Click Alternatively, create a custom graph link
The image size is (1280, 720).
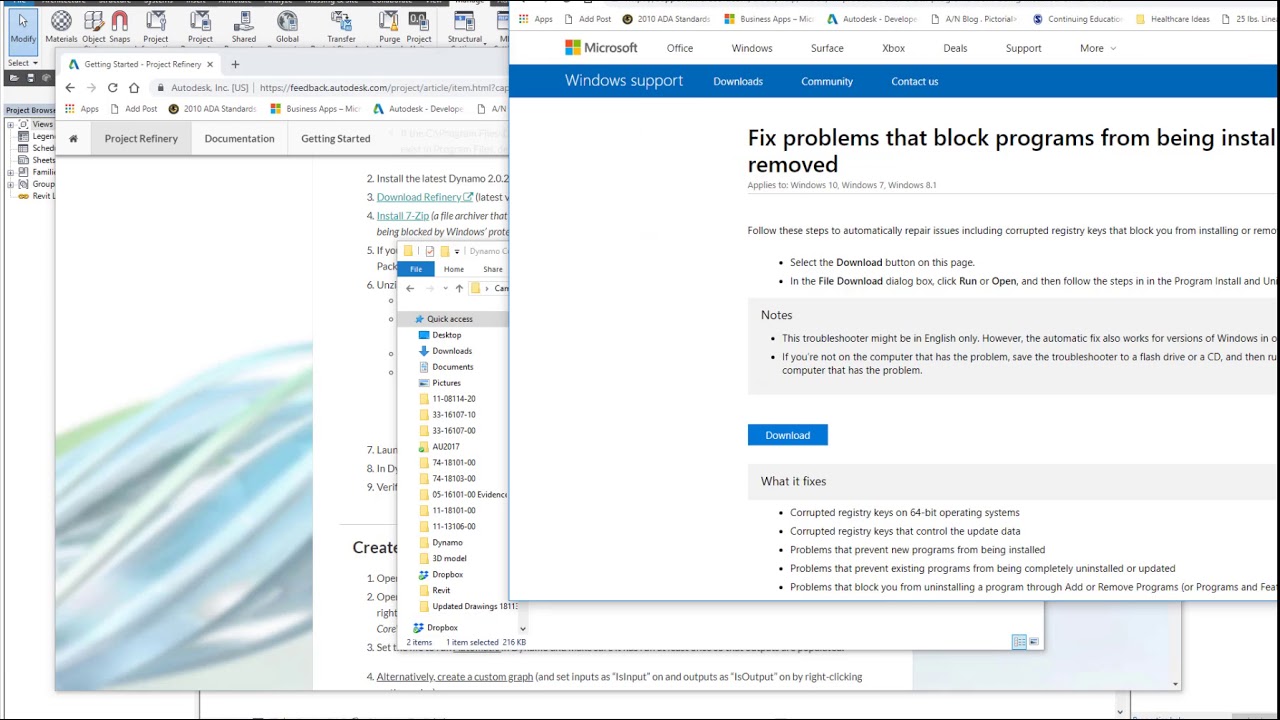[x=454, y=677]
